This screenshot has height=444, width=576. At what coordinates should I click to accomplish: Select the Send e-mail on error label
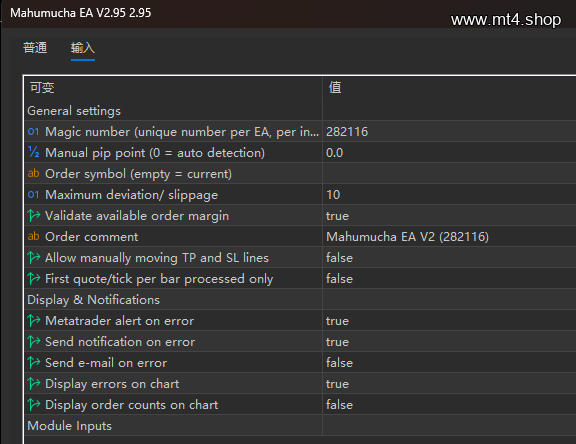coord(106,362)
